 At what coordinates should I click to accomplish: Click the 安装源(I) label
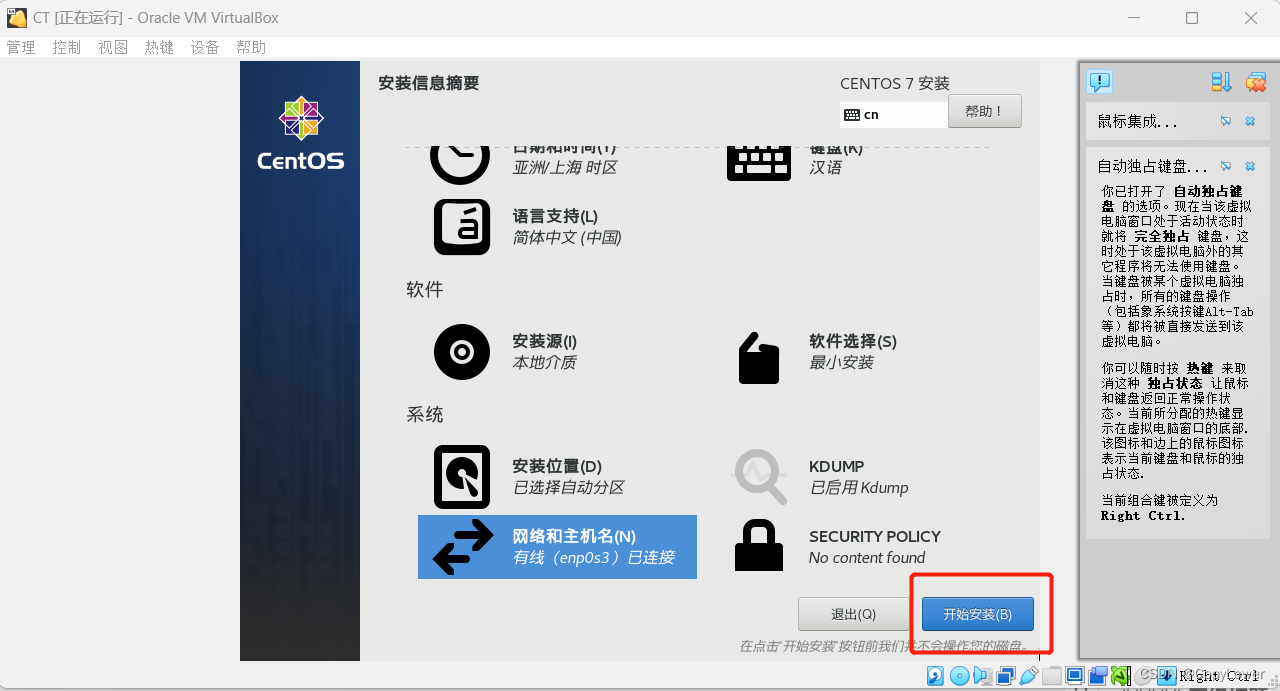(x=544, y=341)
